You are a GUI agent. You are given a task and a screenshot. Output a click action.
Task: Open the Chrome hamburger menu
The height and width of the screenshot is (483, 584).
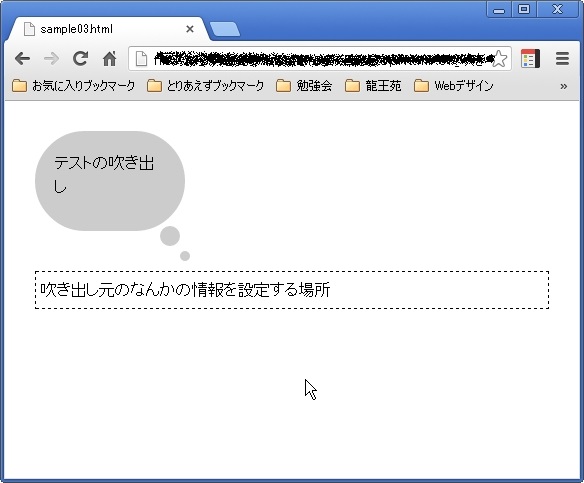(x=562, y=58)
